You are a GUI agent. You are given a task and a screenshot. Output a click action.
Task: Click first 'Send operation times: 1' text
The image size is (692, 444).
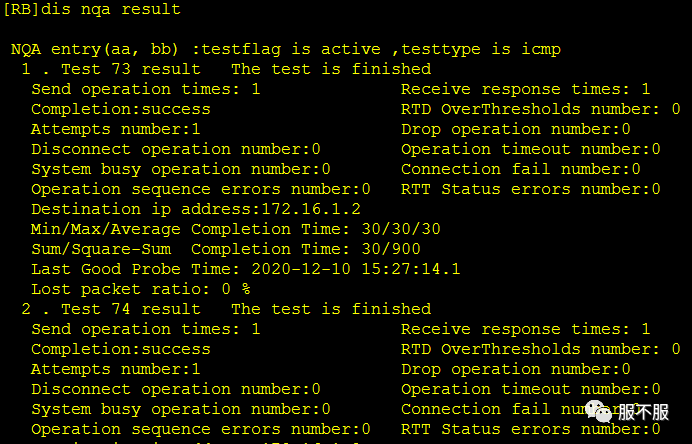pyautogui.click(x=146, y=89)
